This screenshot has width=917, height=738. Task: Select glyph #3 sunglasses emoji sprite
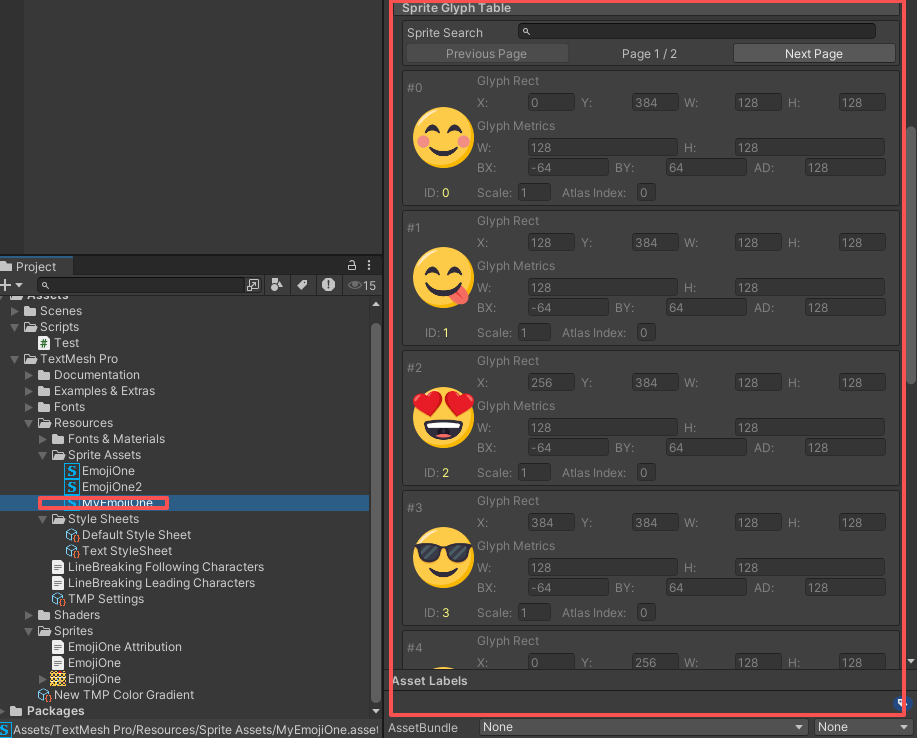(x=443, y=557)
